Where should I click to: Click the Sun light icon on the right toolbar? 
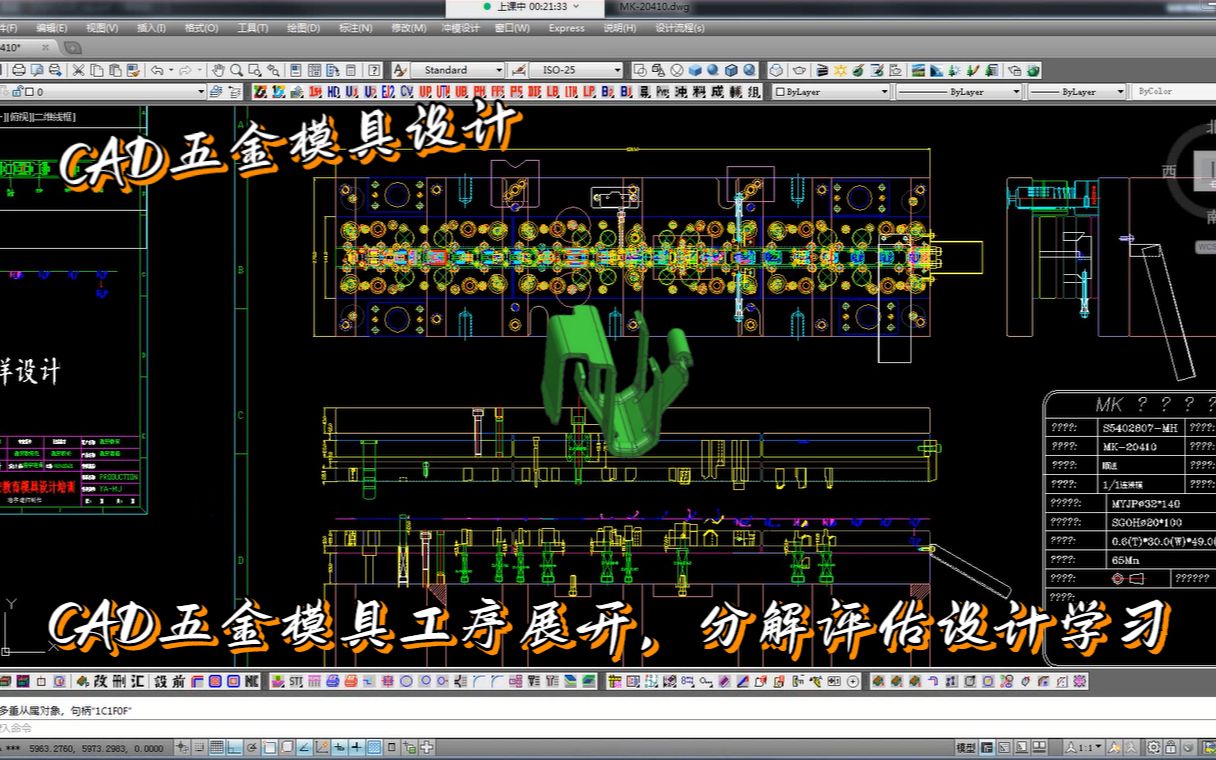[838, 70]
